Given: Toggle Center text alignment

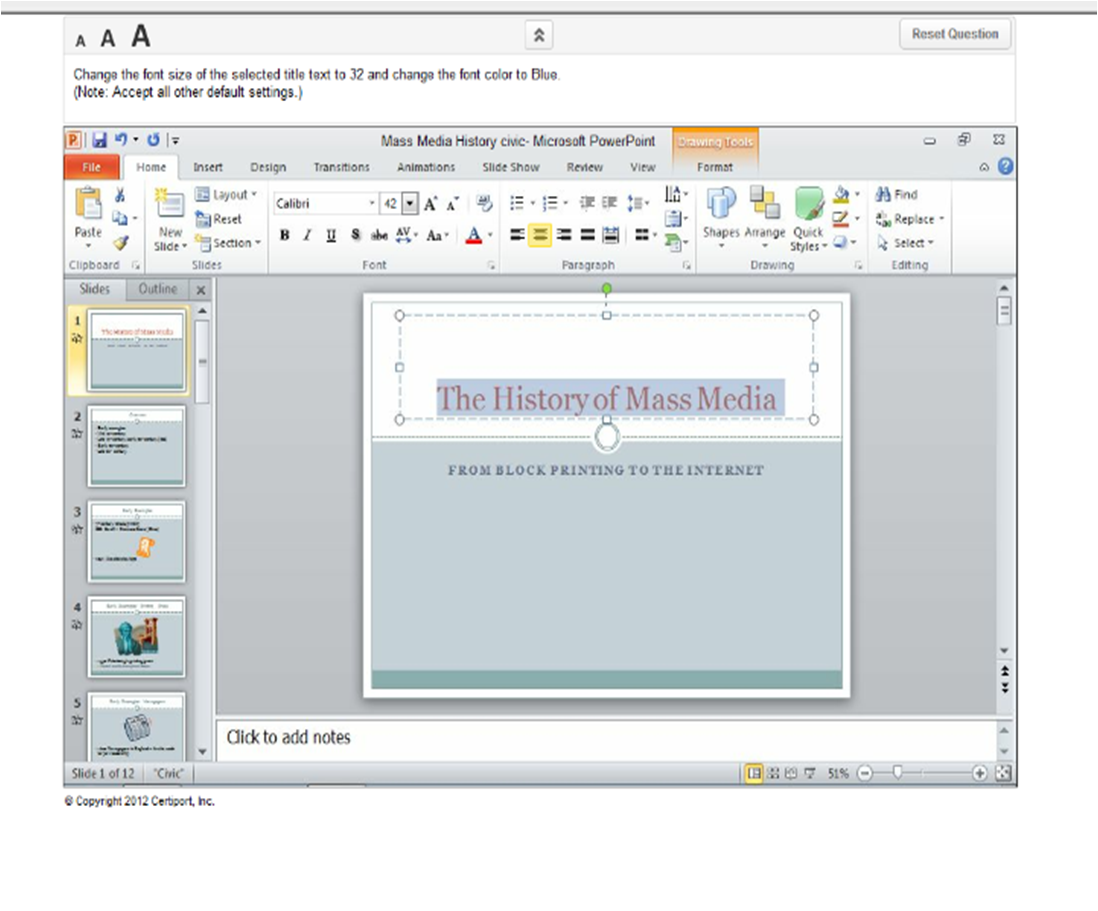Looking at the screenshot, I should 540,235.
